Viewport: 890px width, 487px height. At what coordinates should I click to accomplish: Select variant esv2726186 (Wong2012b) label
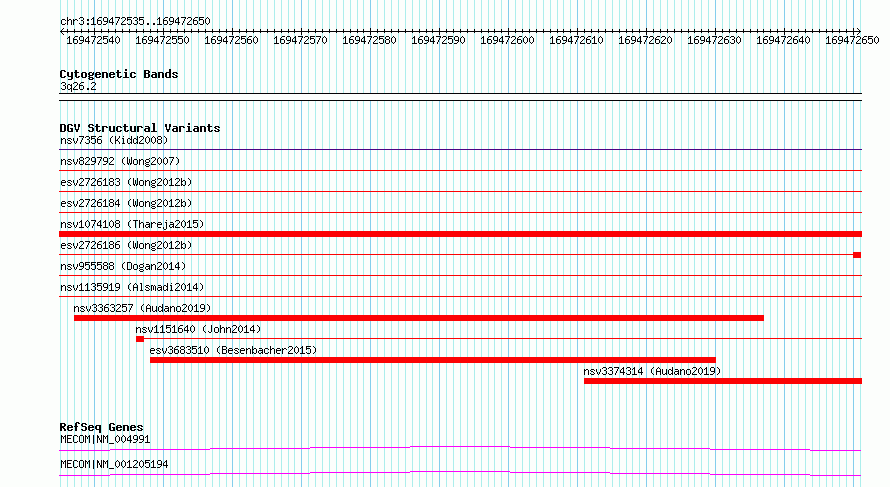coord(126,245)
